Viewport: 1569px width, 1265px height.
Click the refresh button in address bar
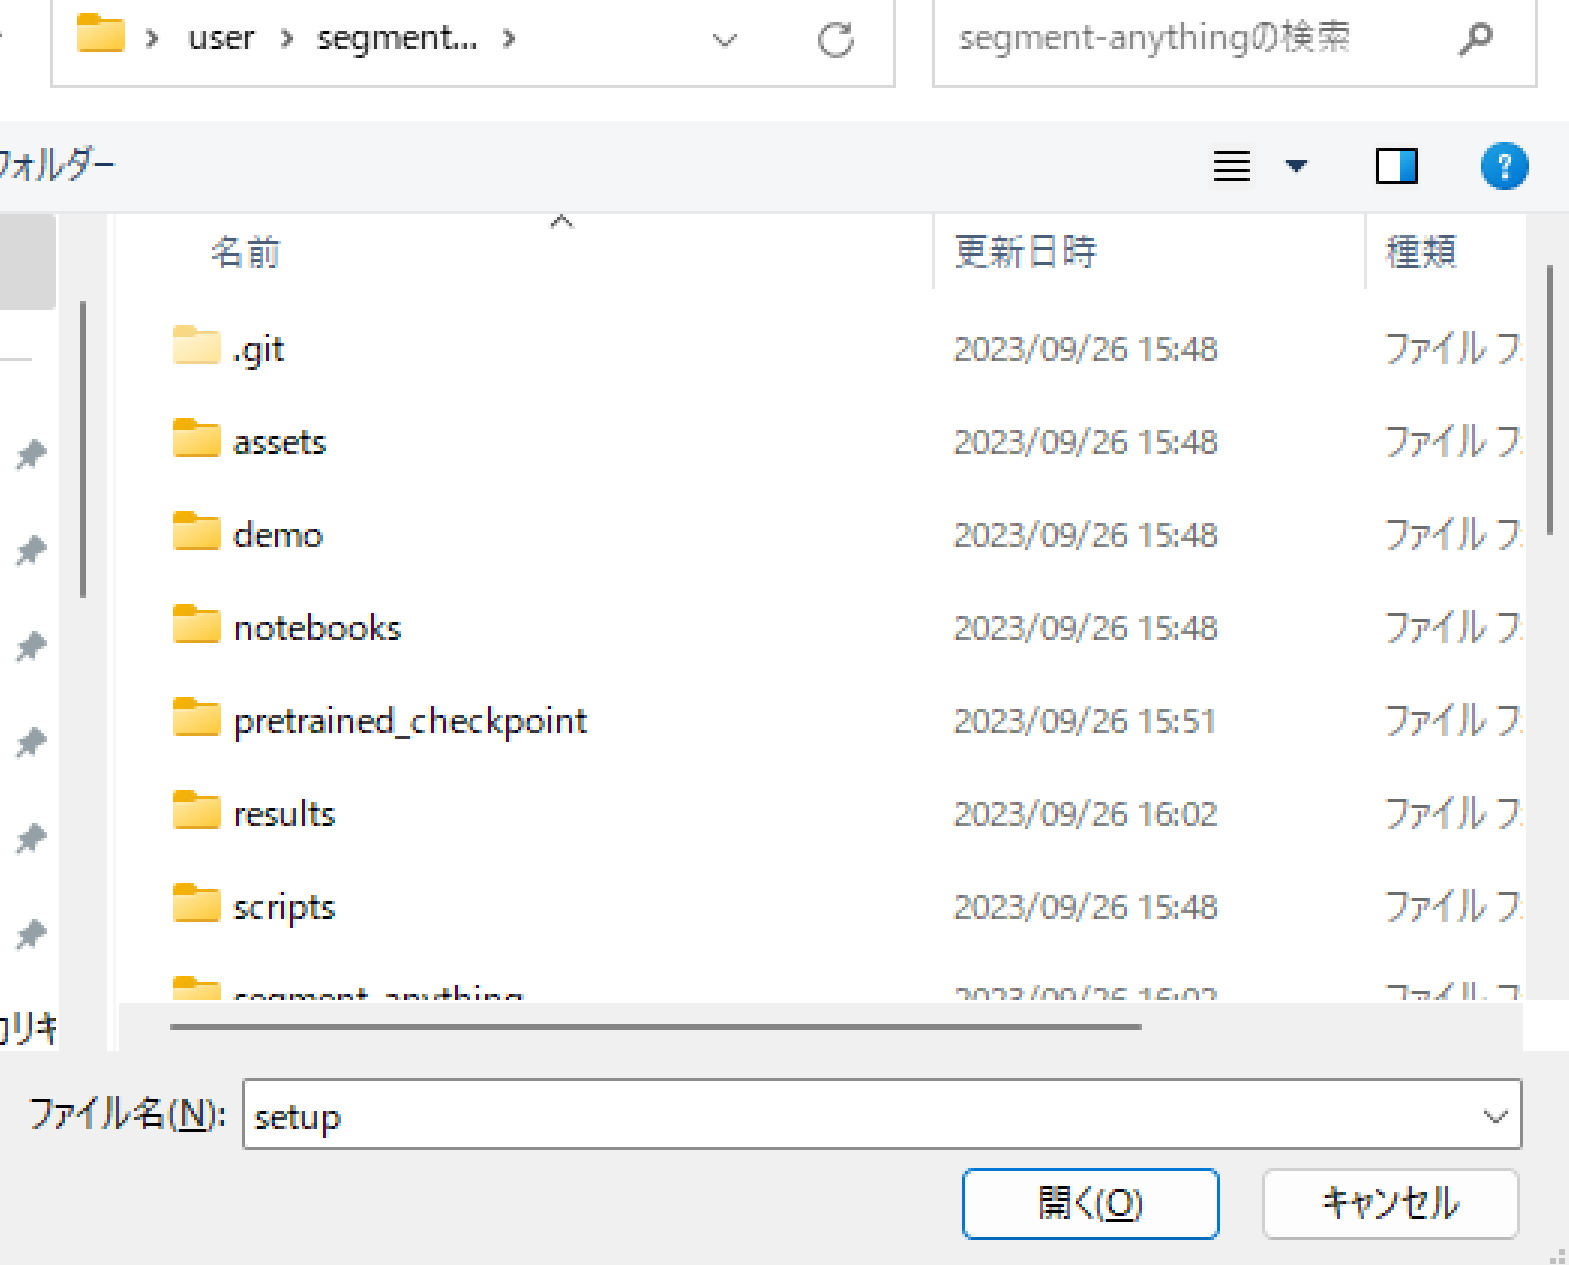835,40
